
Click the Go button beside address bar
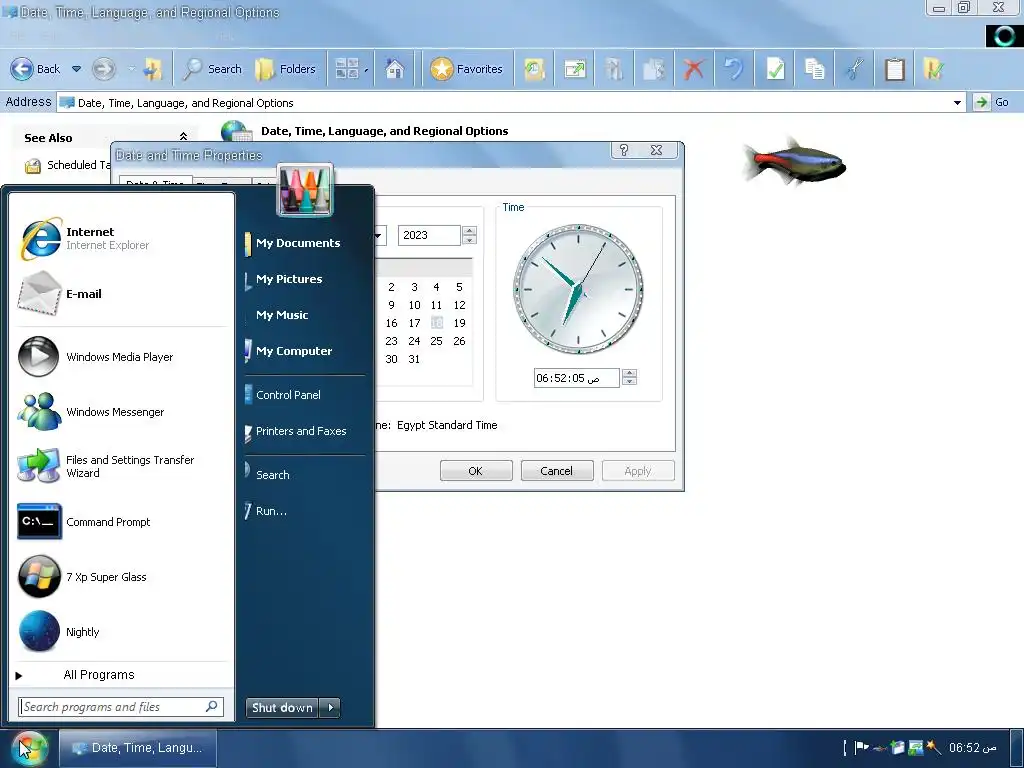click(993, 102)
